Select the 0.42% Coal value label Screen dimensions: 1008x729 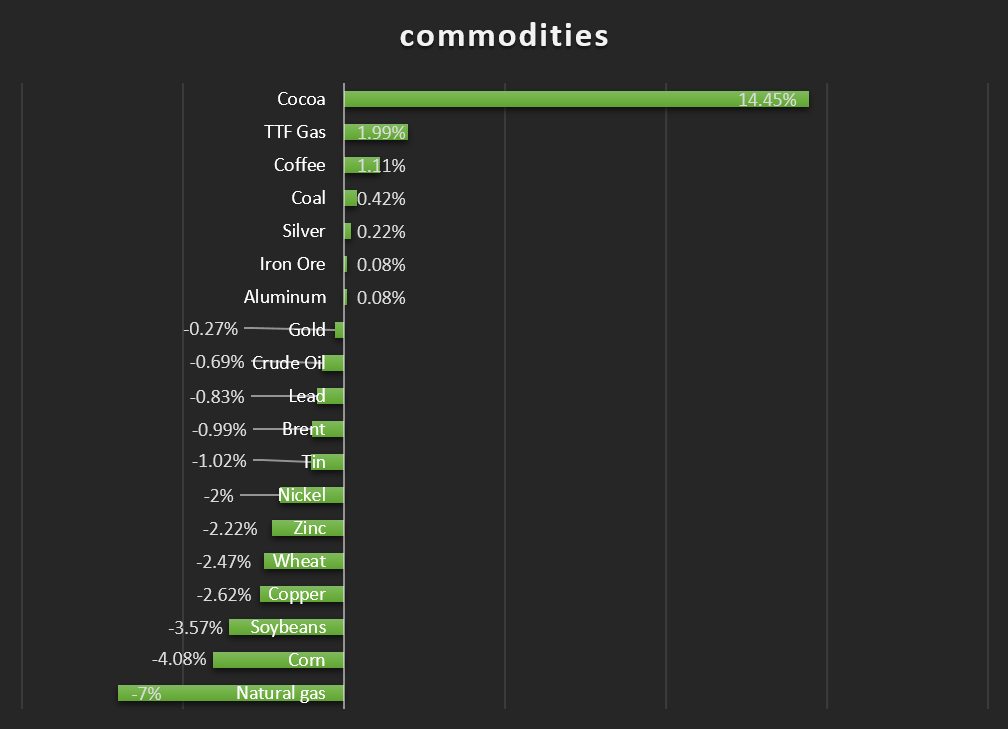pos(381,198)
